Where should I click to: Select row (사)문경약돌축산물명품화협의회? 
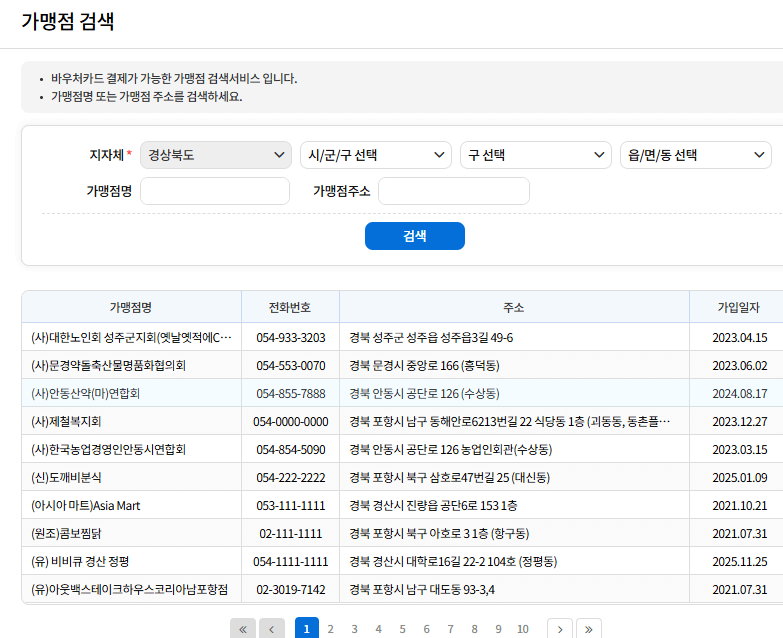[402, 365]
